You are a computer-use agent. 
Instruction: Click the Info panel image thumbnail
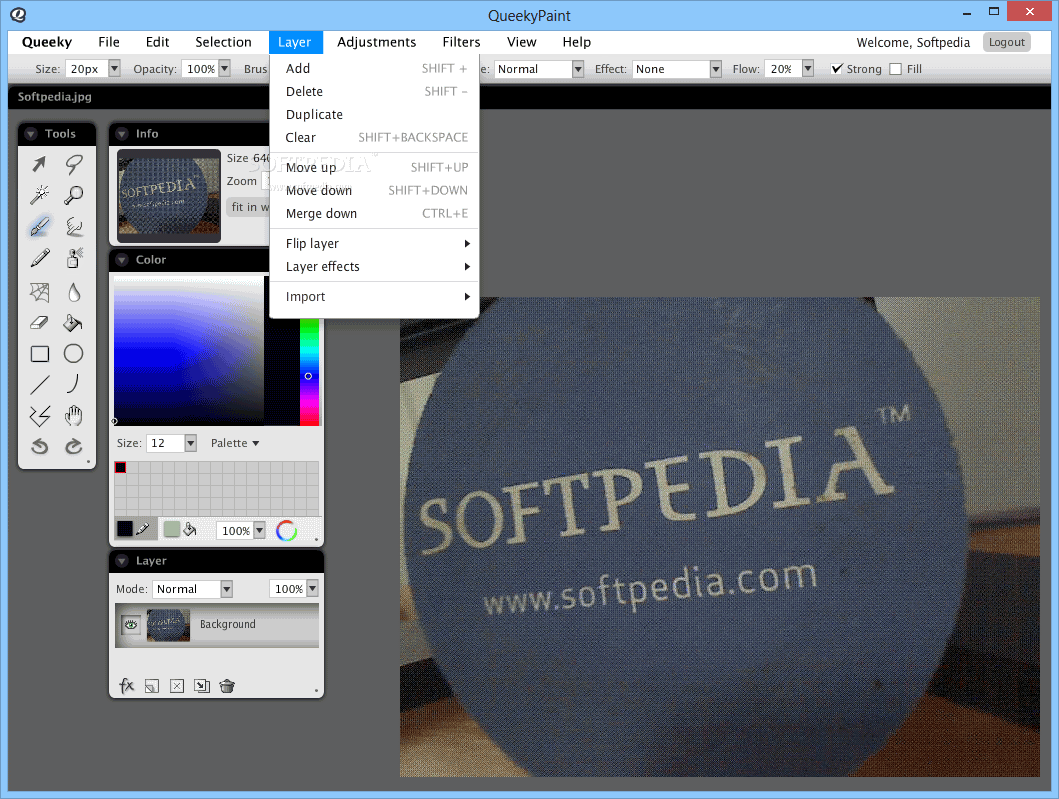point(169,196)
